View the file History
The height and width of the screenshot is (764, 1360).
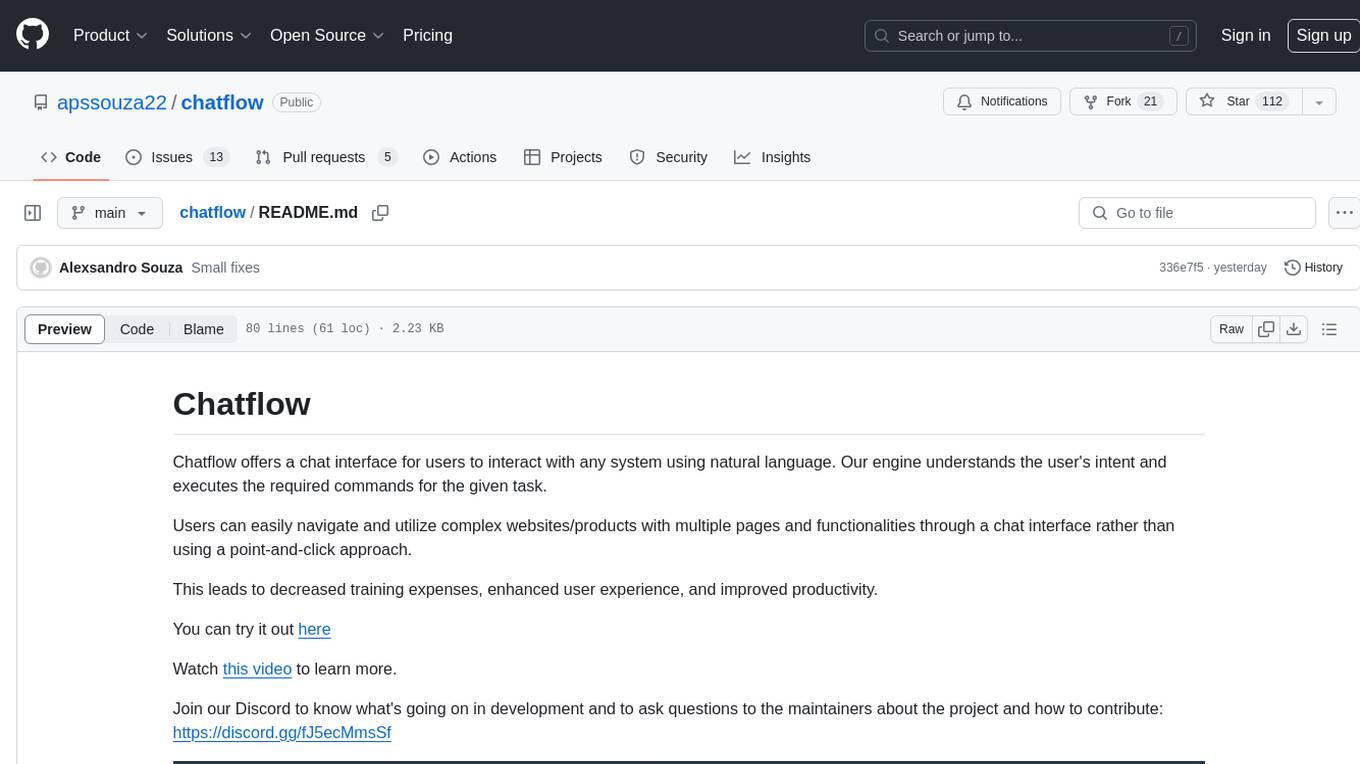click(x=1313, y=267)
